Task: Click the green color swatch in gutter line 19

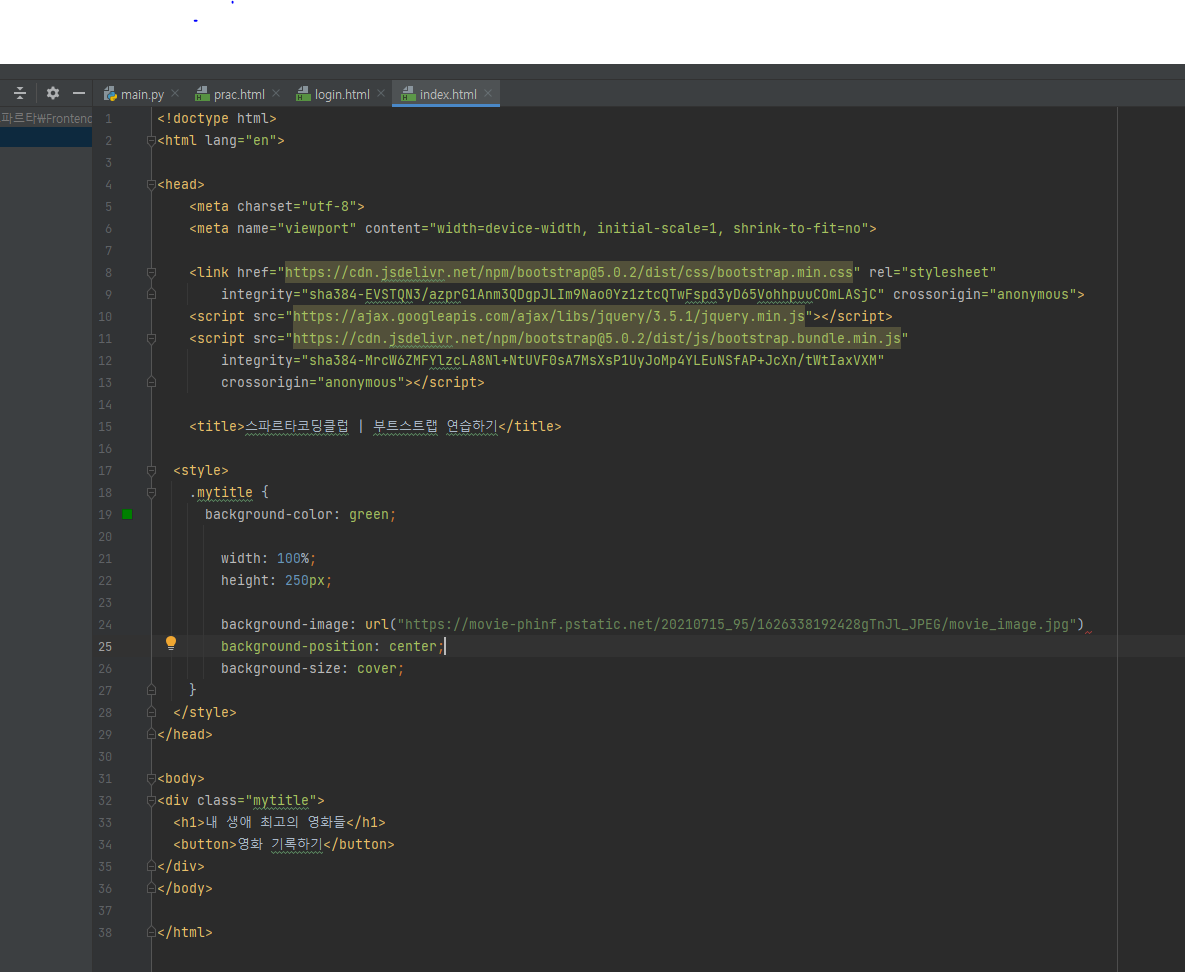Action: 127,515
